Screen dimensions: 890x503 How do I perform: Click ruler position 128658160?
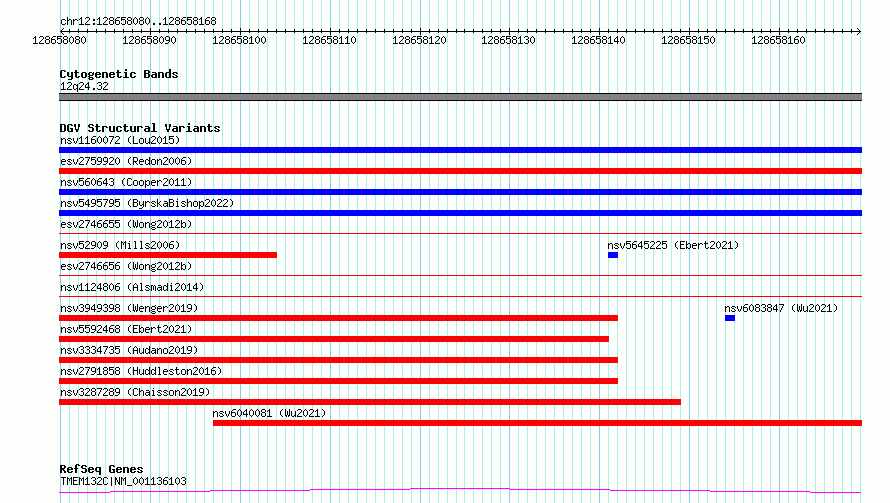coord(778,40)
